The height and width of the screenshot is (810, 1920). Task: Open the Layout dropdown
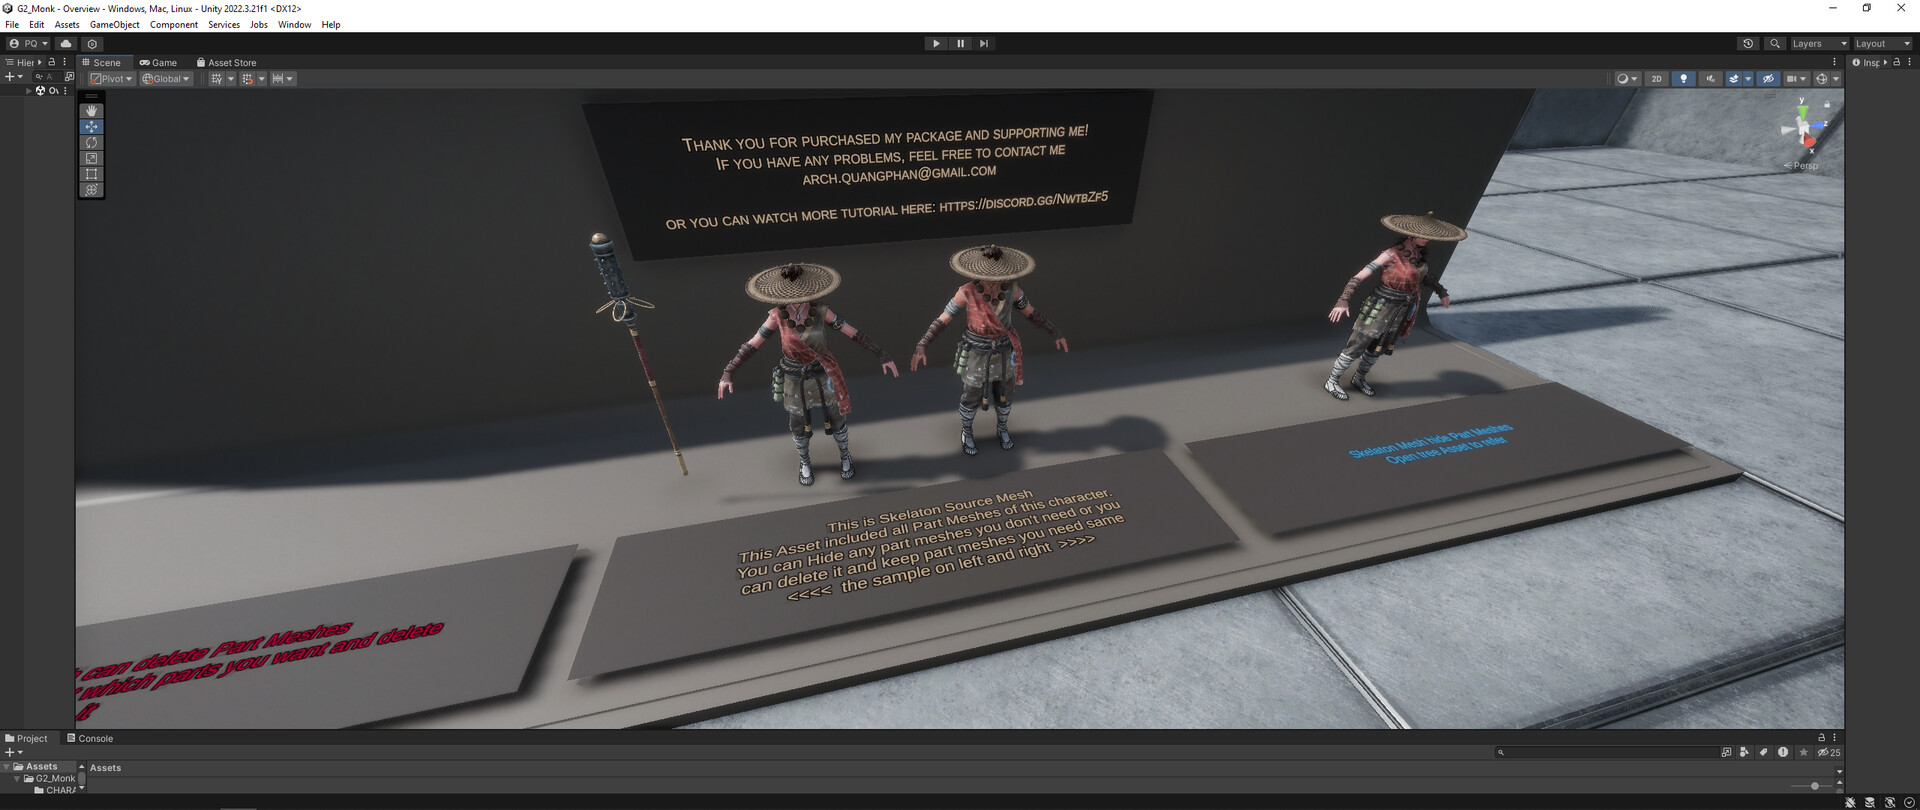pos(1883,44)
